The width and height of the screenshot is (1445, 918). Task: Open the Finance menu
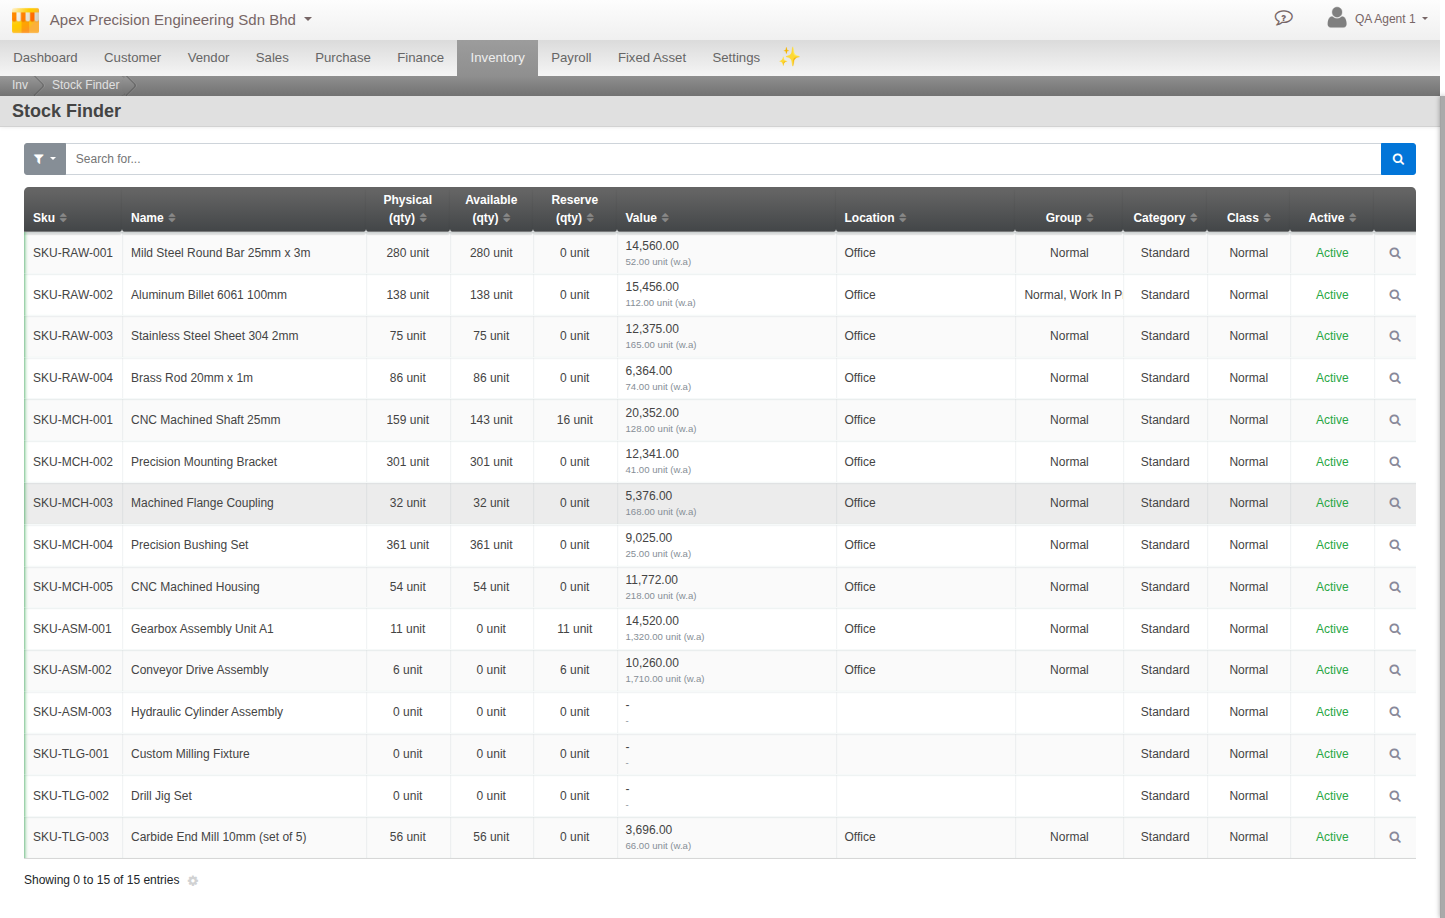[x=420, y=58]
